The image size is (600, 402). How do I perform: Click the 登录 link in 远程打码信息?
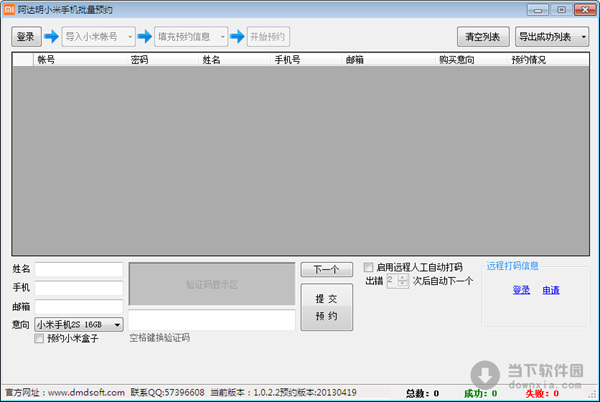(x=521, y=290)
